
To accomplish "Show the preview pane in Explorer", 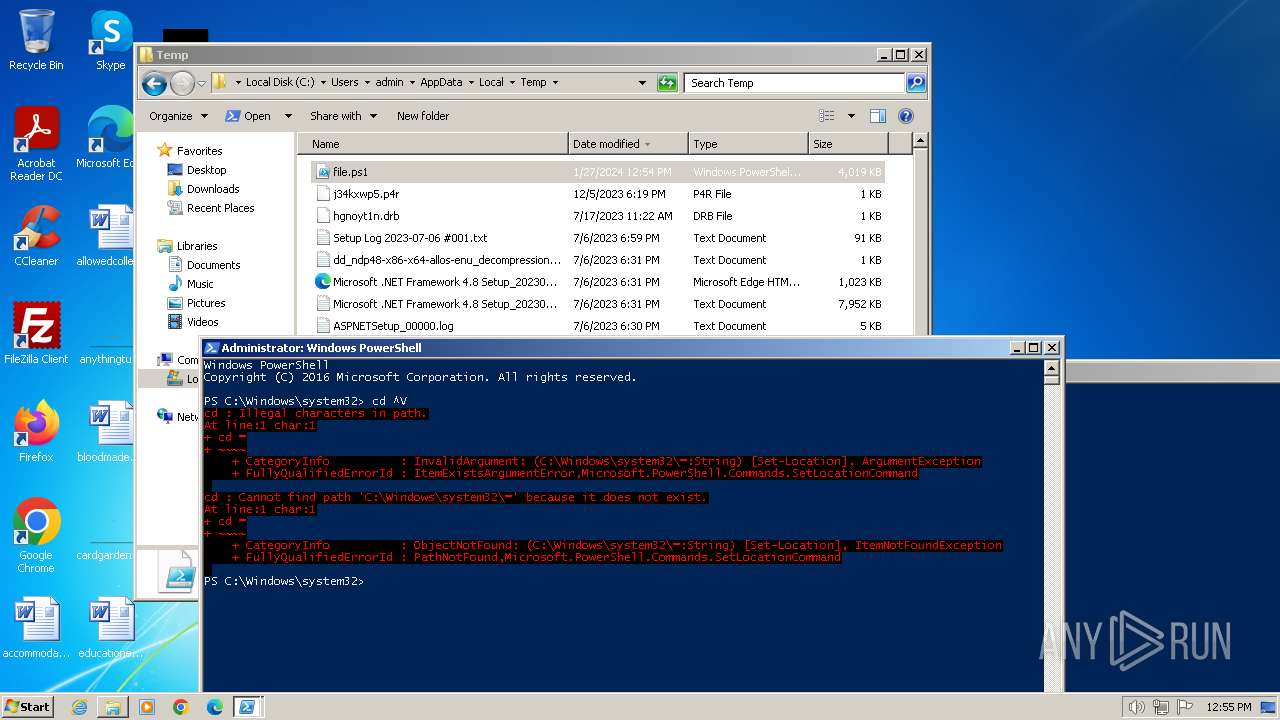I will click(877, 116).
